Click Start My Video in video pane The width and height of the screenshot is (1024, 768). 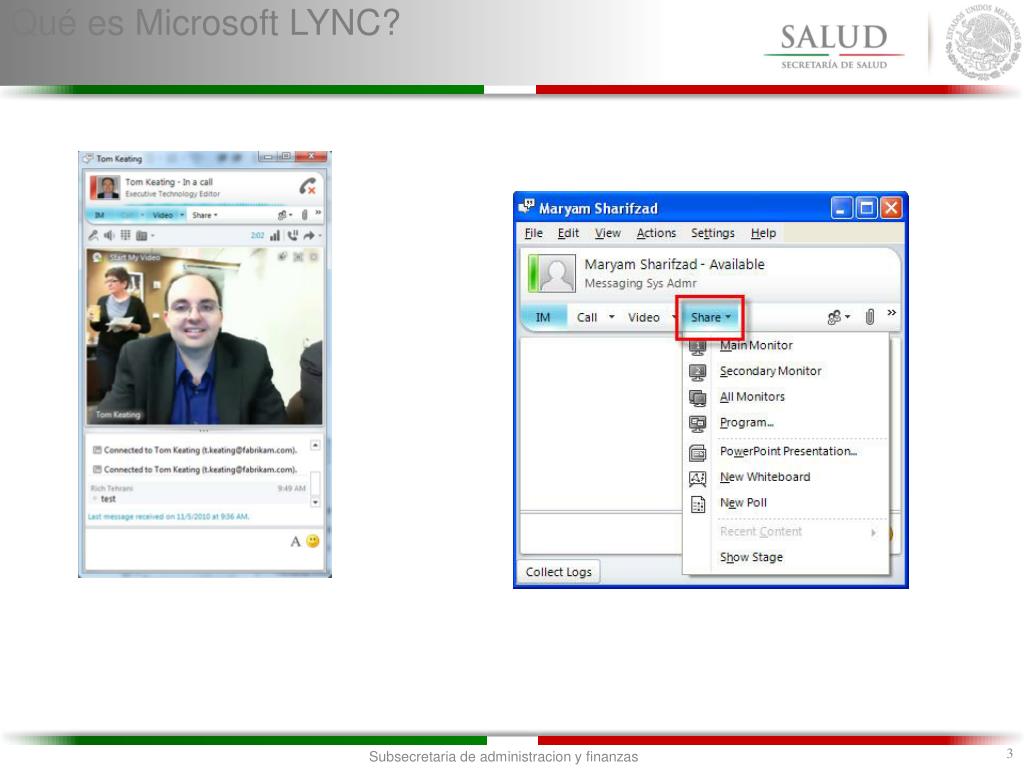pos(127,257)
